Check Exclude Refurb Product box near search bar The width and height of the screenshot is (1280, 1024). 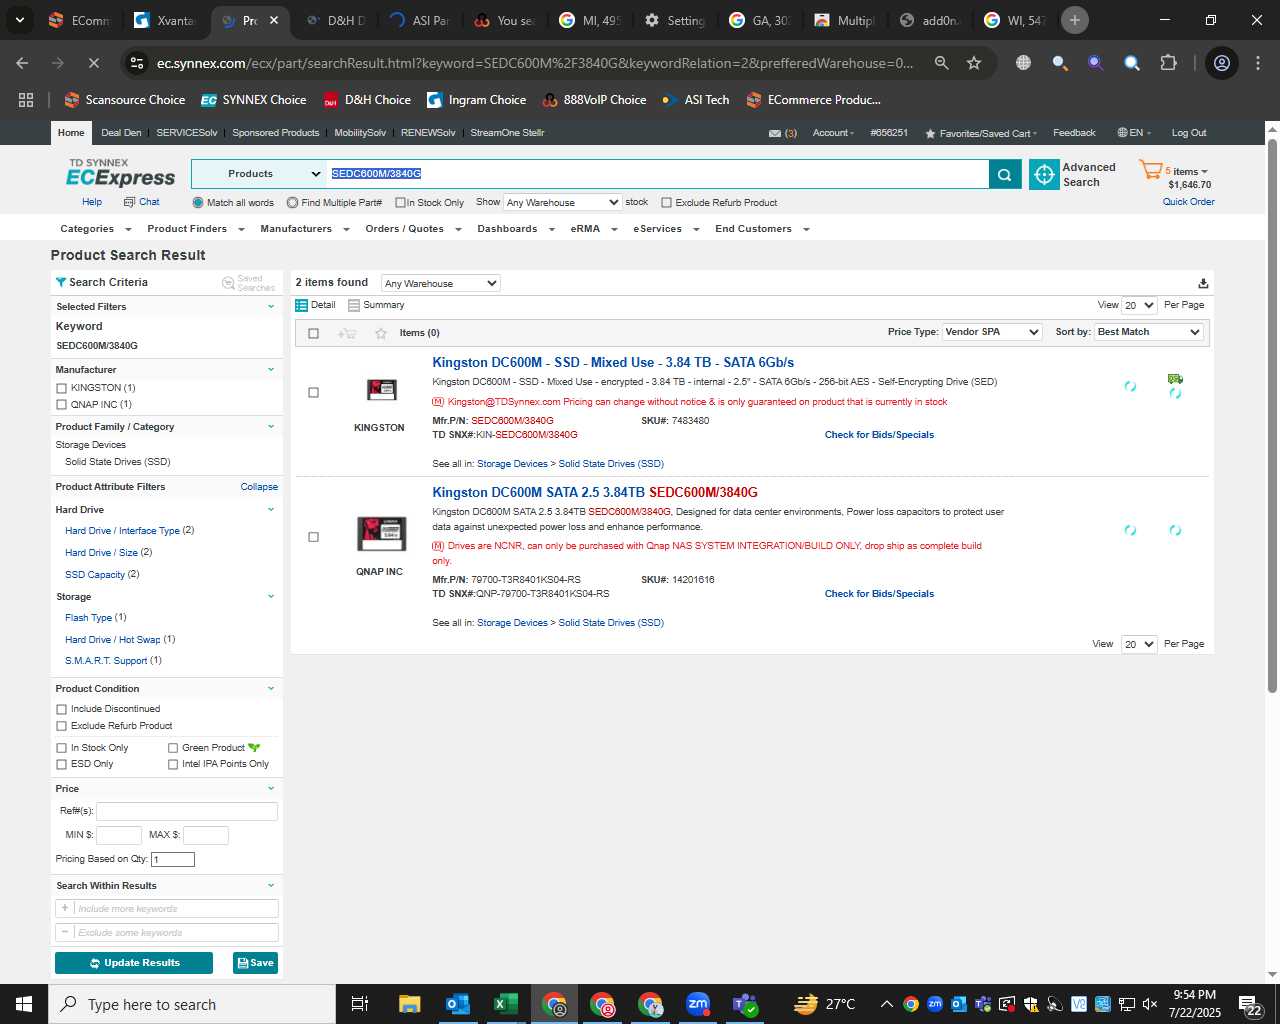pos(666,203)
